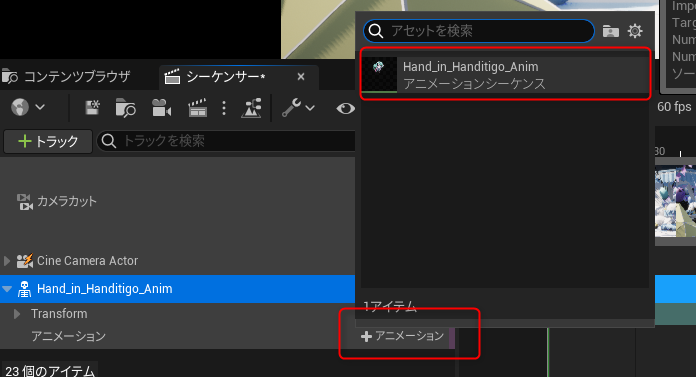The image size is (696, 377).
Task: Open the wrench actions menu
Action: coord(298,107)
